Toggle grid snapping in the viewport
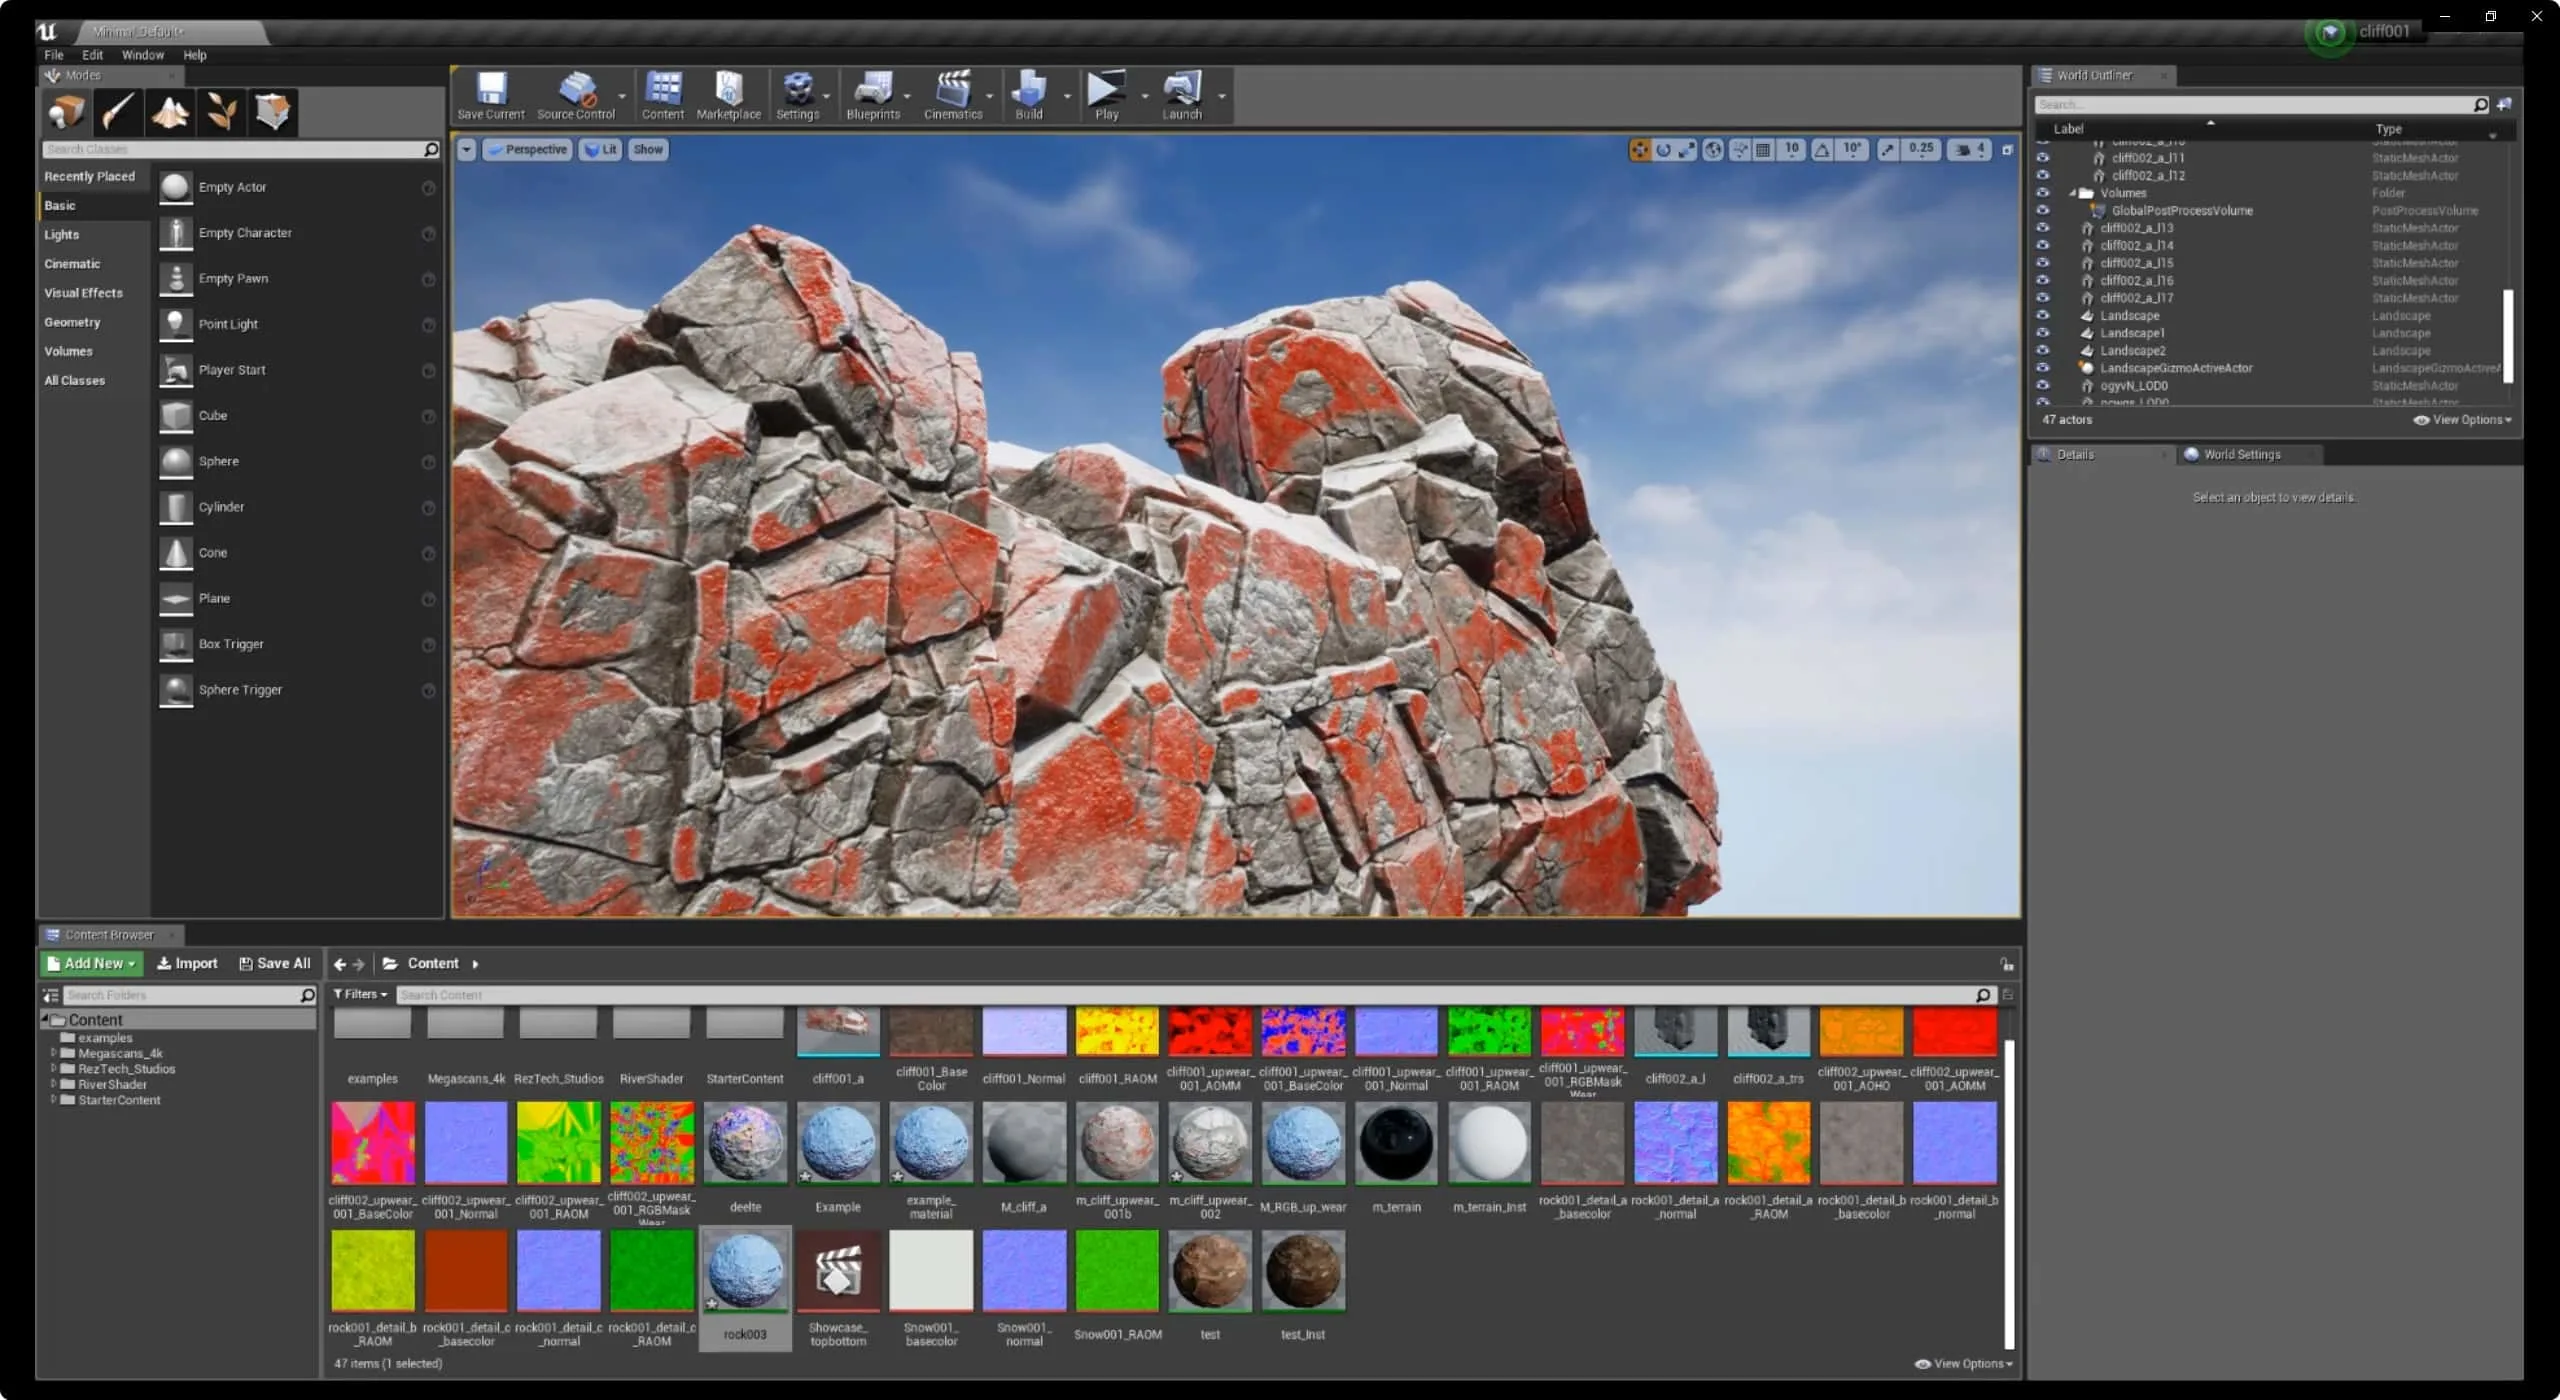2560x1400 pixels. (x=1764, y=150)
